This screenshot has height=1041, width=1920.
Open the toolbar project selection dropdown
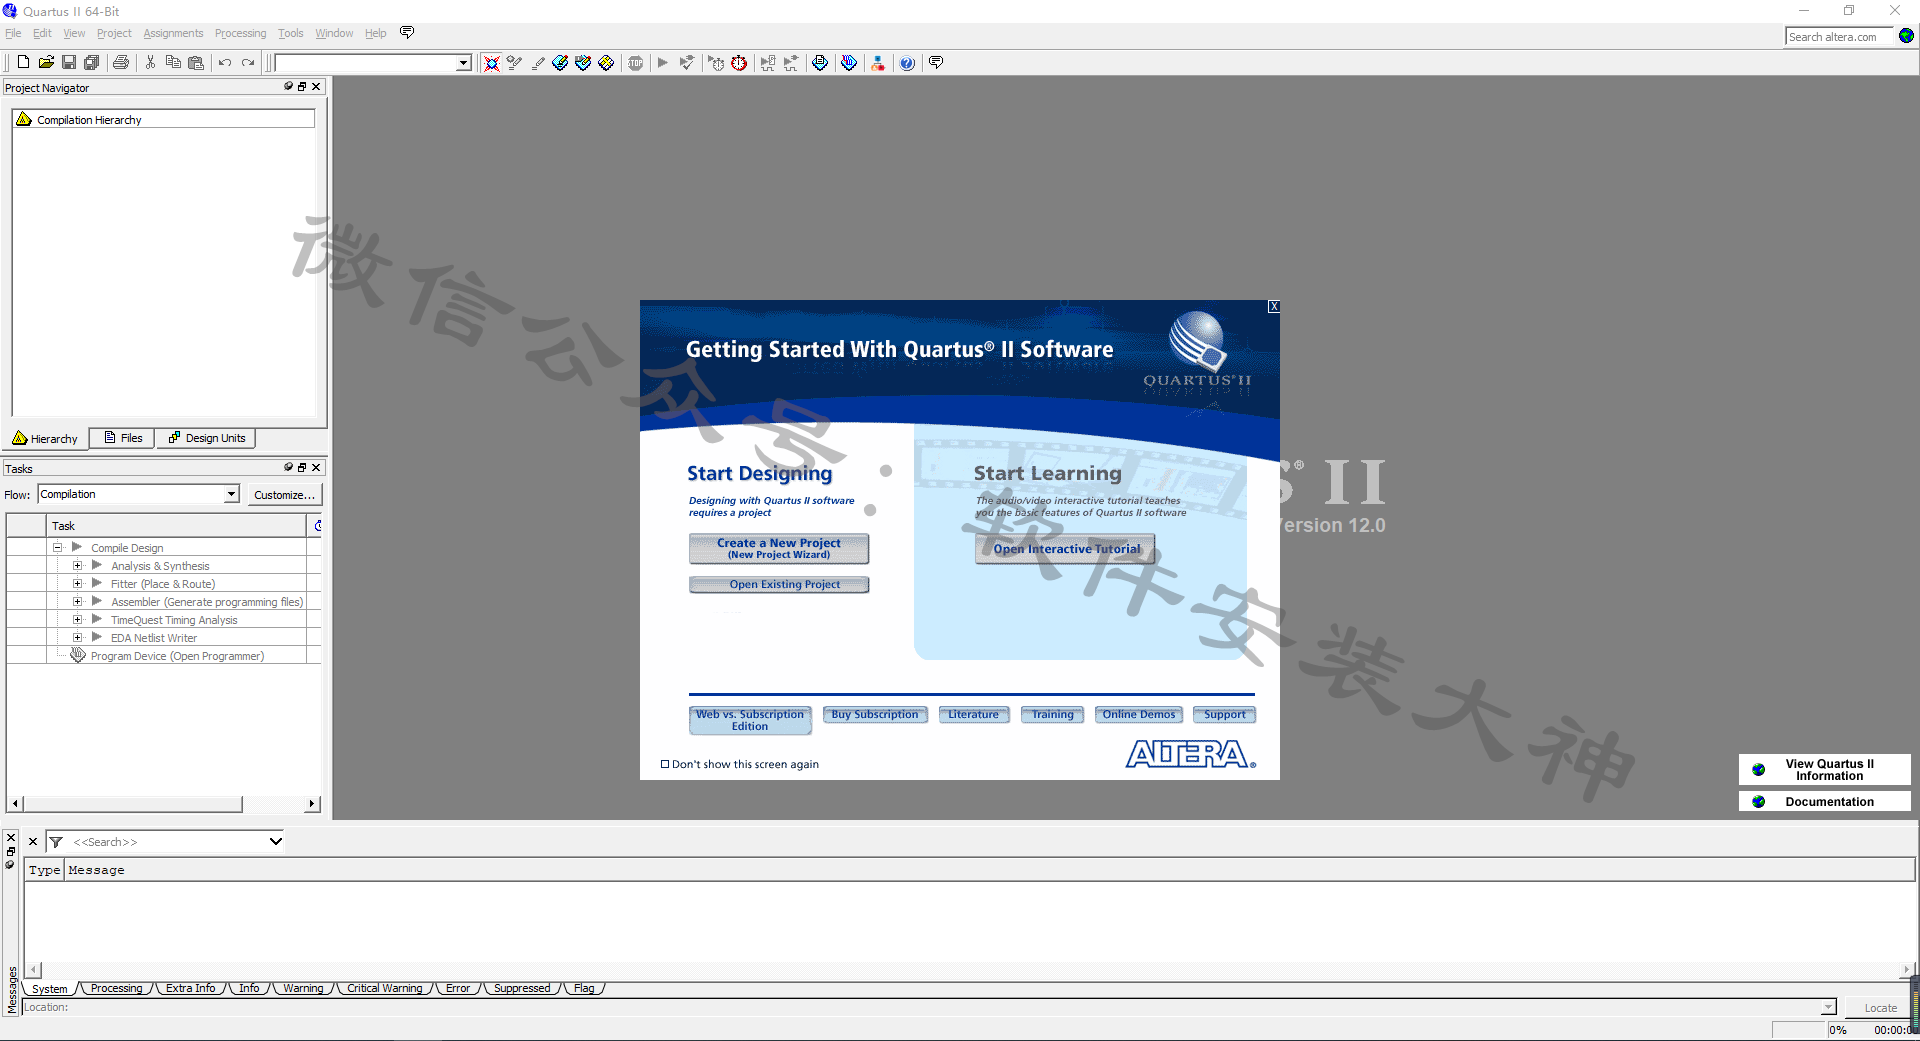tap(463, 63)
